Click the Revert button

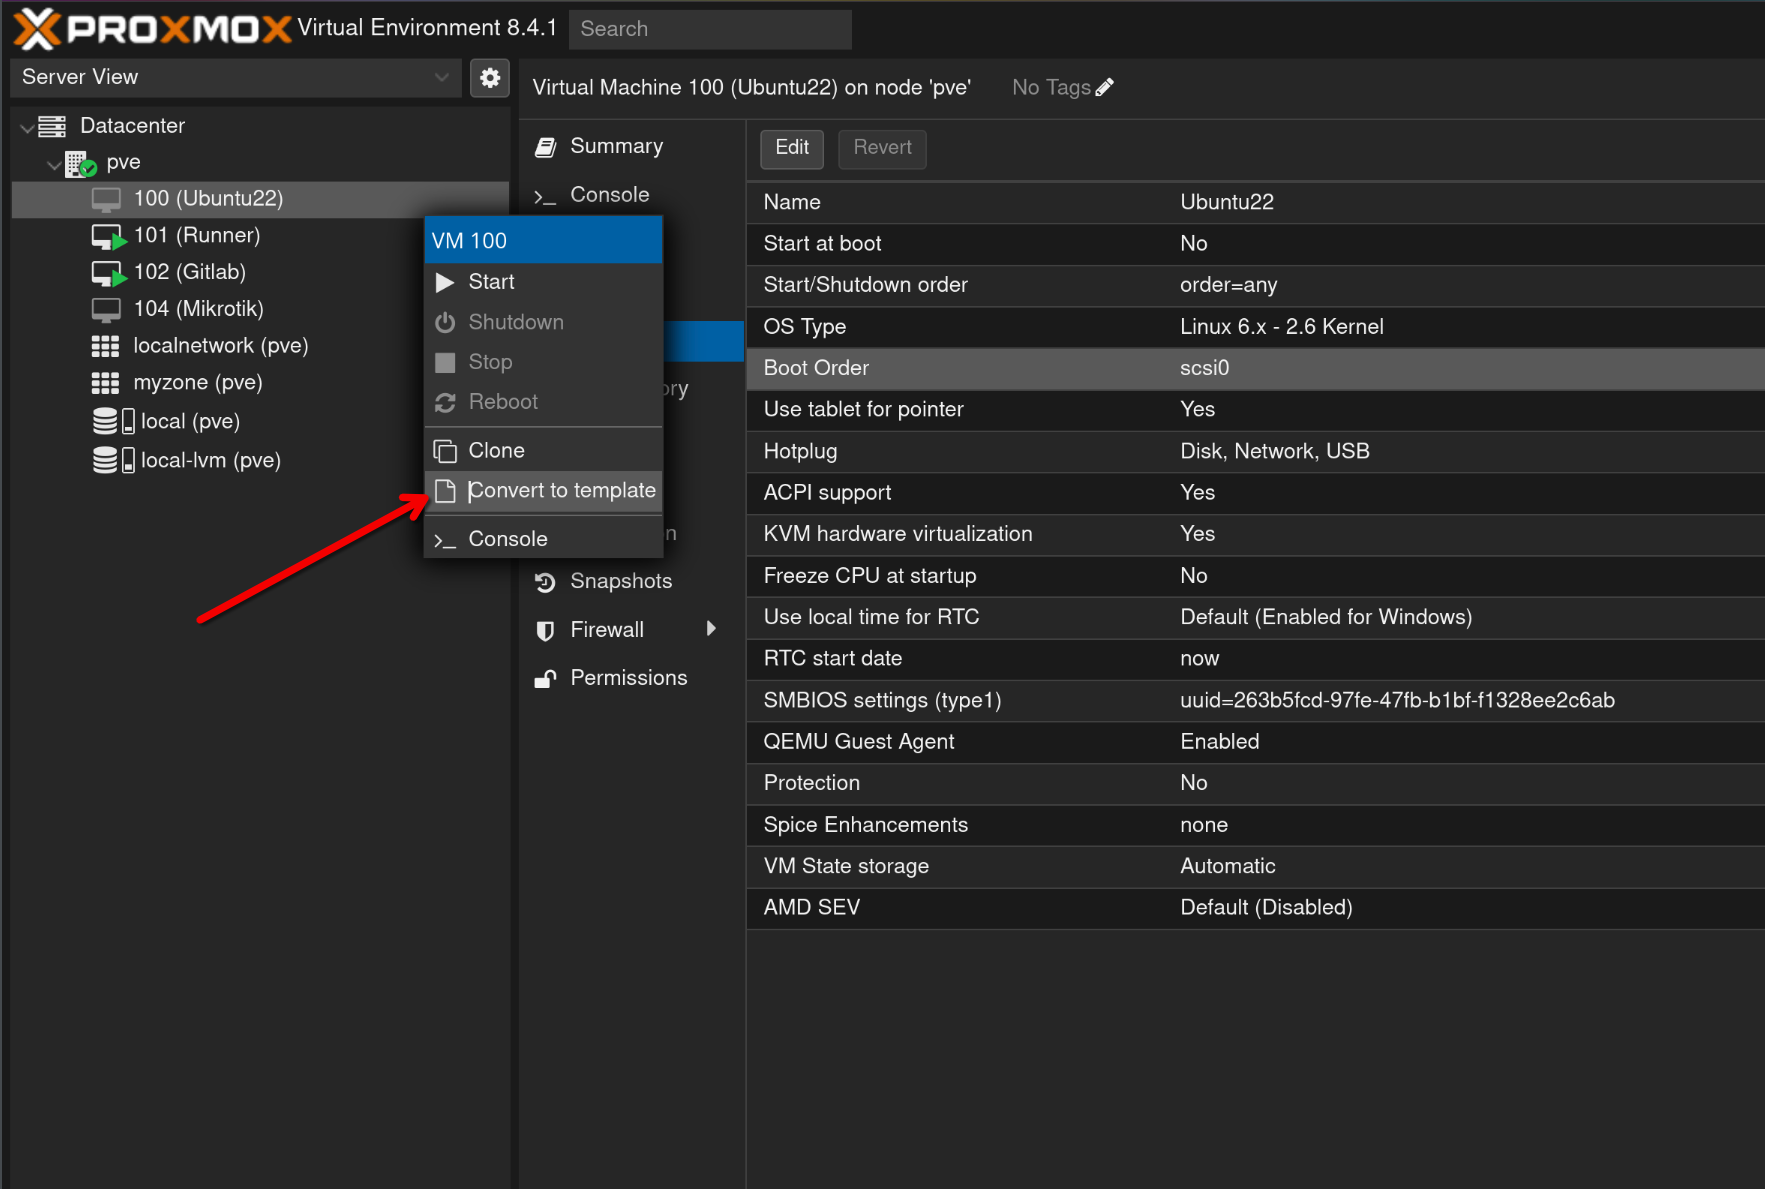tap(882, 148)
